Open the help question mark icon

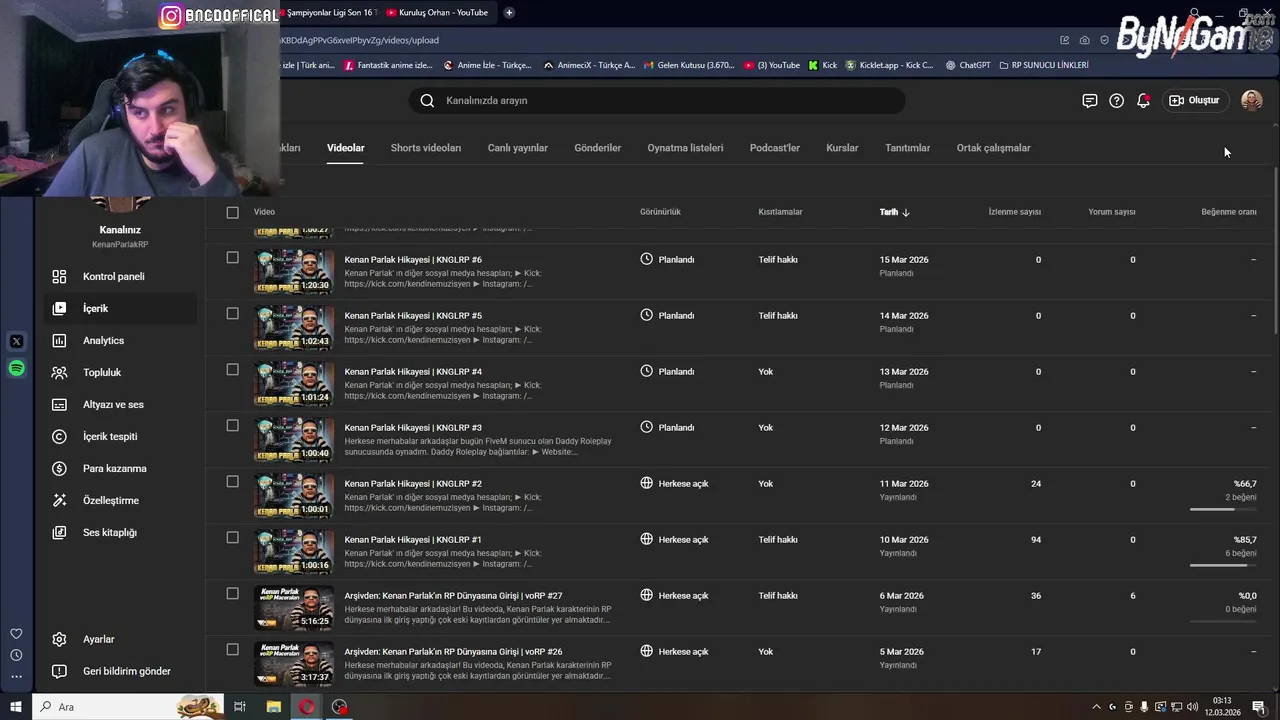1116,100
